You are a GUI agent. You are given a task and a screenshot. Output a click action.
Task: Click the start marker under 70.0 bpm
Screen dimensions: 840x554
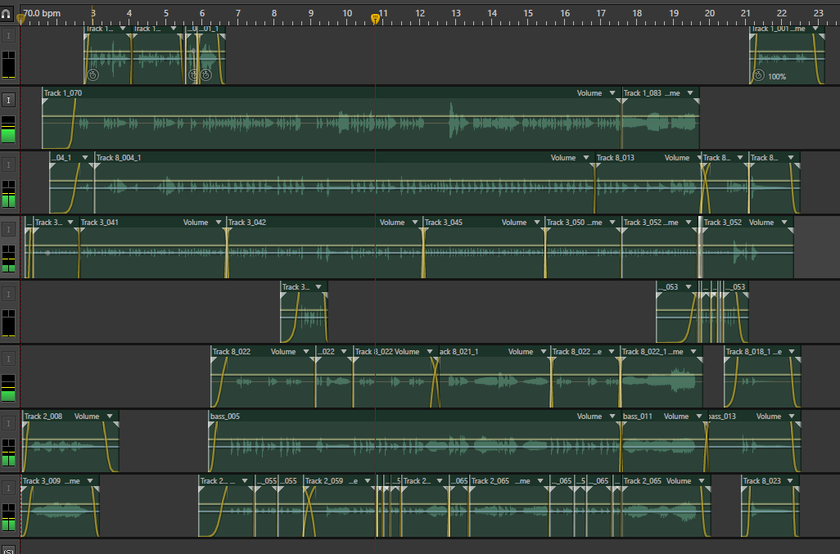point(21,20)
